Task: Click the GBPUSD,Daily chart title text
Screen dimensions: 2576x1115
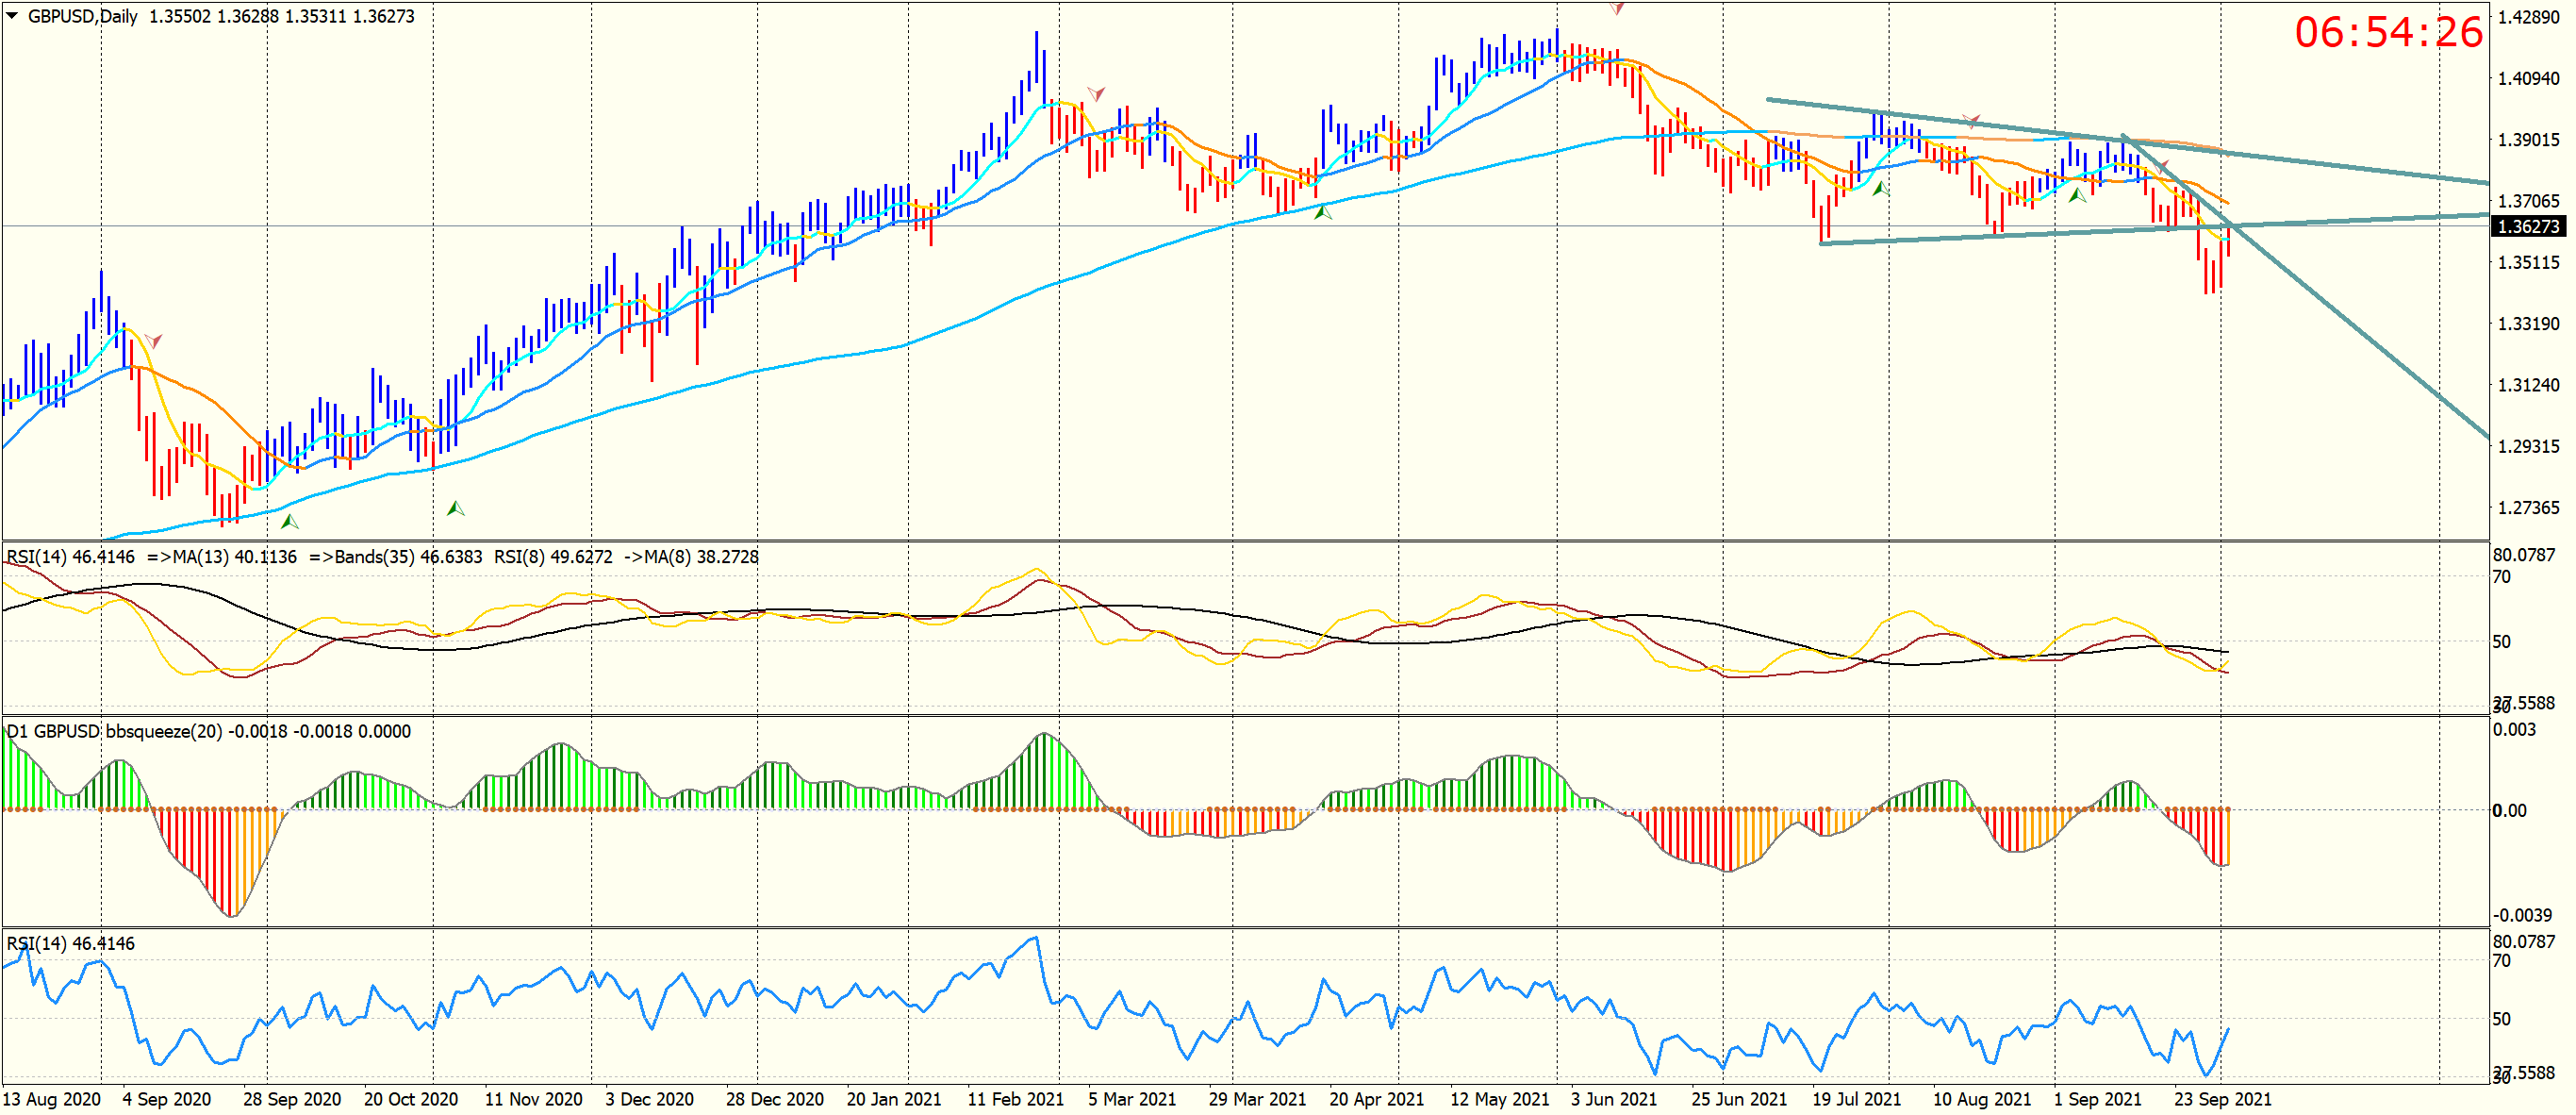Action: click(x=82, y=16)
